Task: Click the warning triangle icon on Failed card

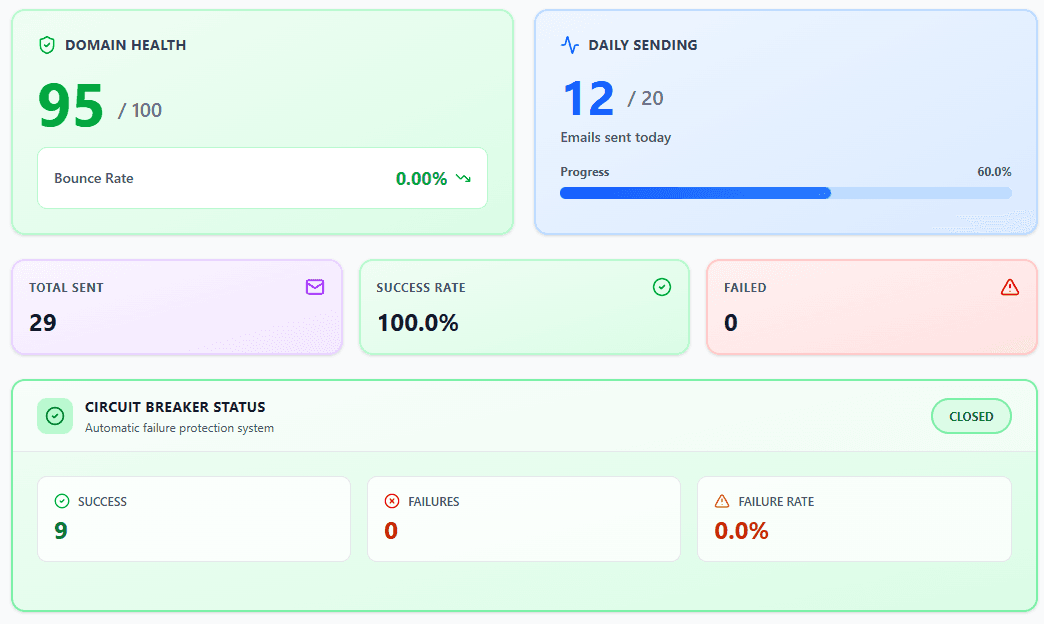Action: (1010, 287)
